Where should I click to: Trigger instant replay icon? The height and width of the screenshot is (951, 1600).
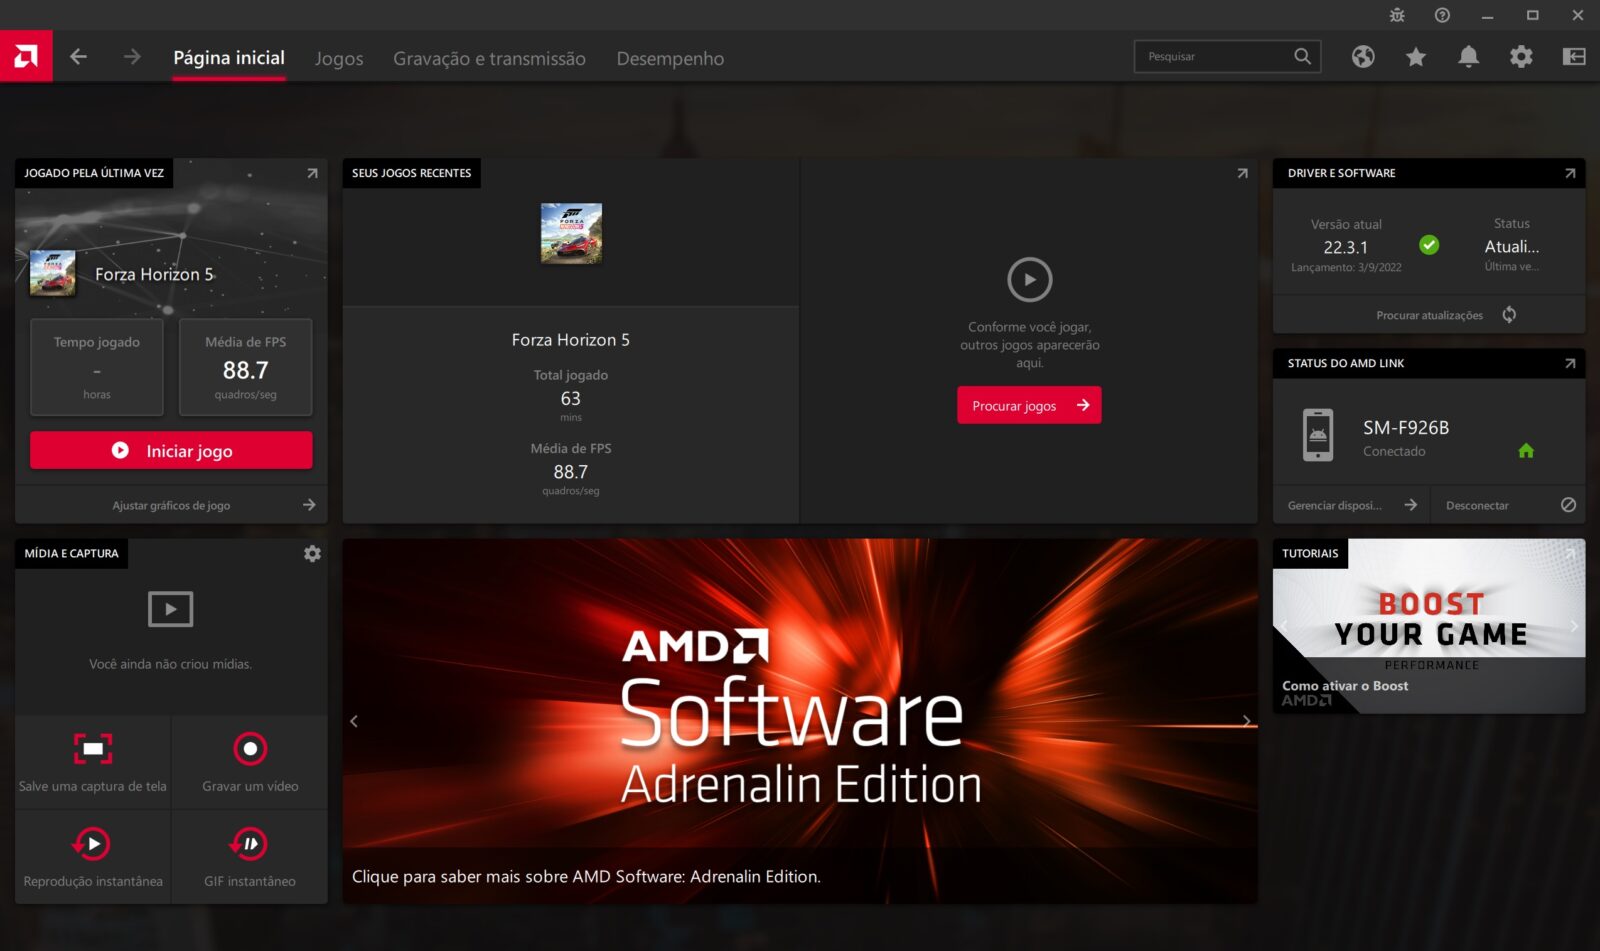click(x=93, y=844)
